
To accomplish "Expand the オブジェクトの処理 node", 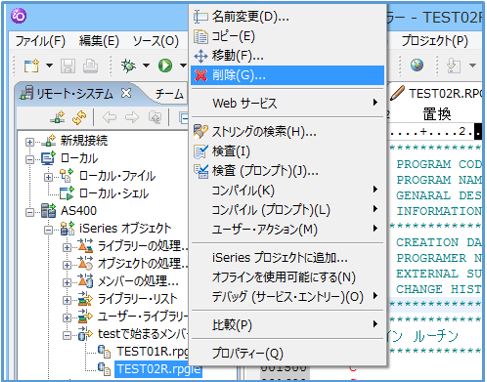I will (67, 265).
